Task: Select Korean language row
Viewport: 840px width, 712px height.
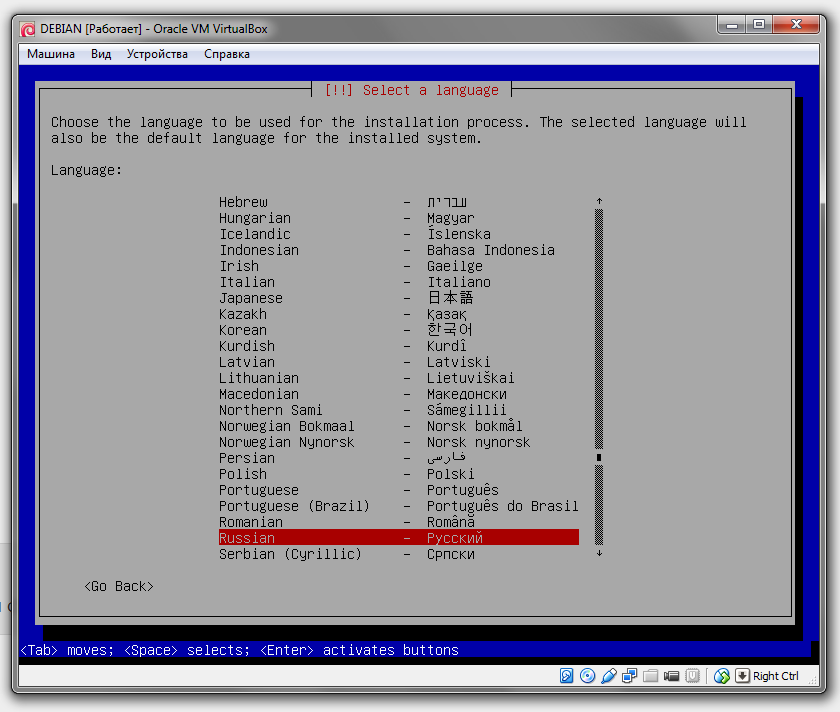Action: [x=399, y=330]
